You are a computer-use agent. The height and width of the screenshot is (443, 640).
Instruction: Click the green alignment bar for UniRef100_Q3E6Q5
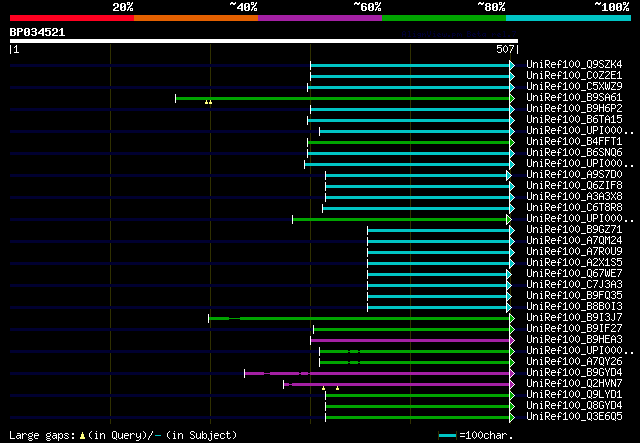click(418, 418)
